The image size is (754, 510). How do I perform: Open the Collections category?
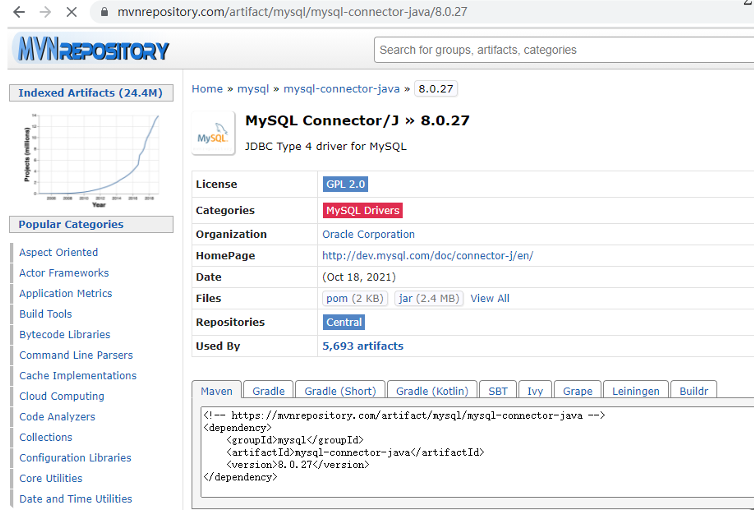tap(46, 437)
